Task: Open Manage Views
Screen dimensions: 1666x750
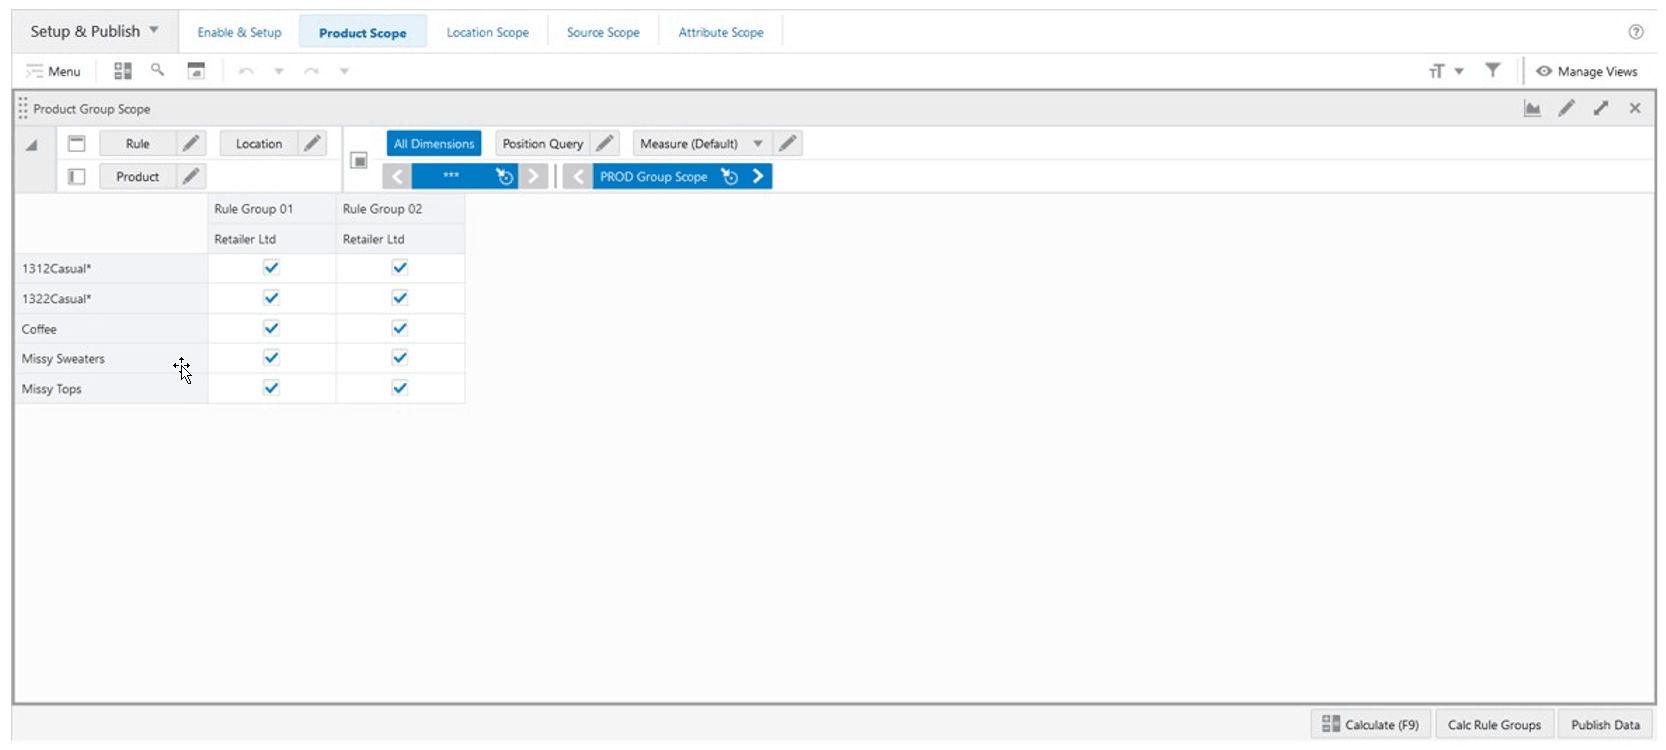Action: point(1587,71)
